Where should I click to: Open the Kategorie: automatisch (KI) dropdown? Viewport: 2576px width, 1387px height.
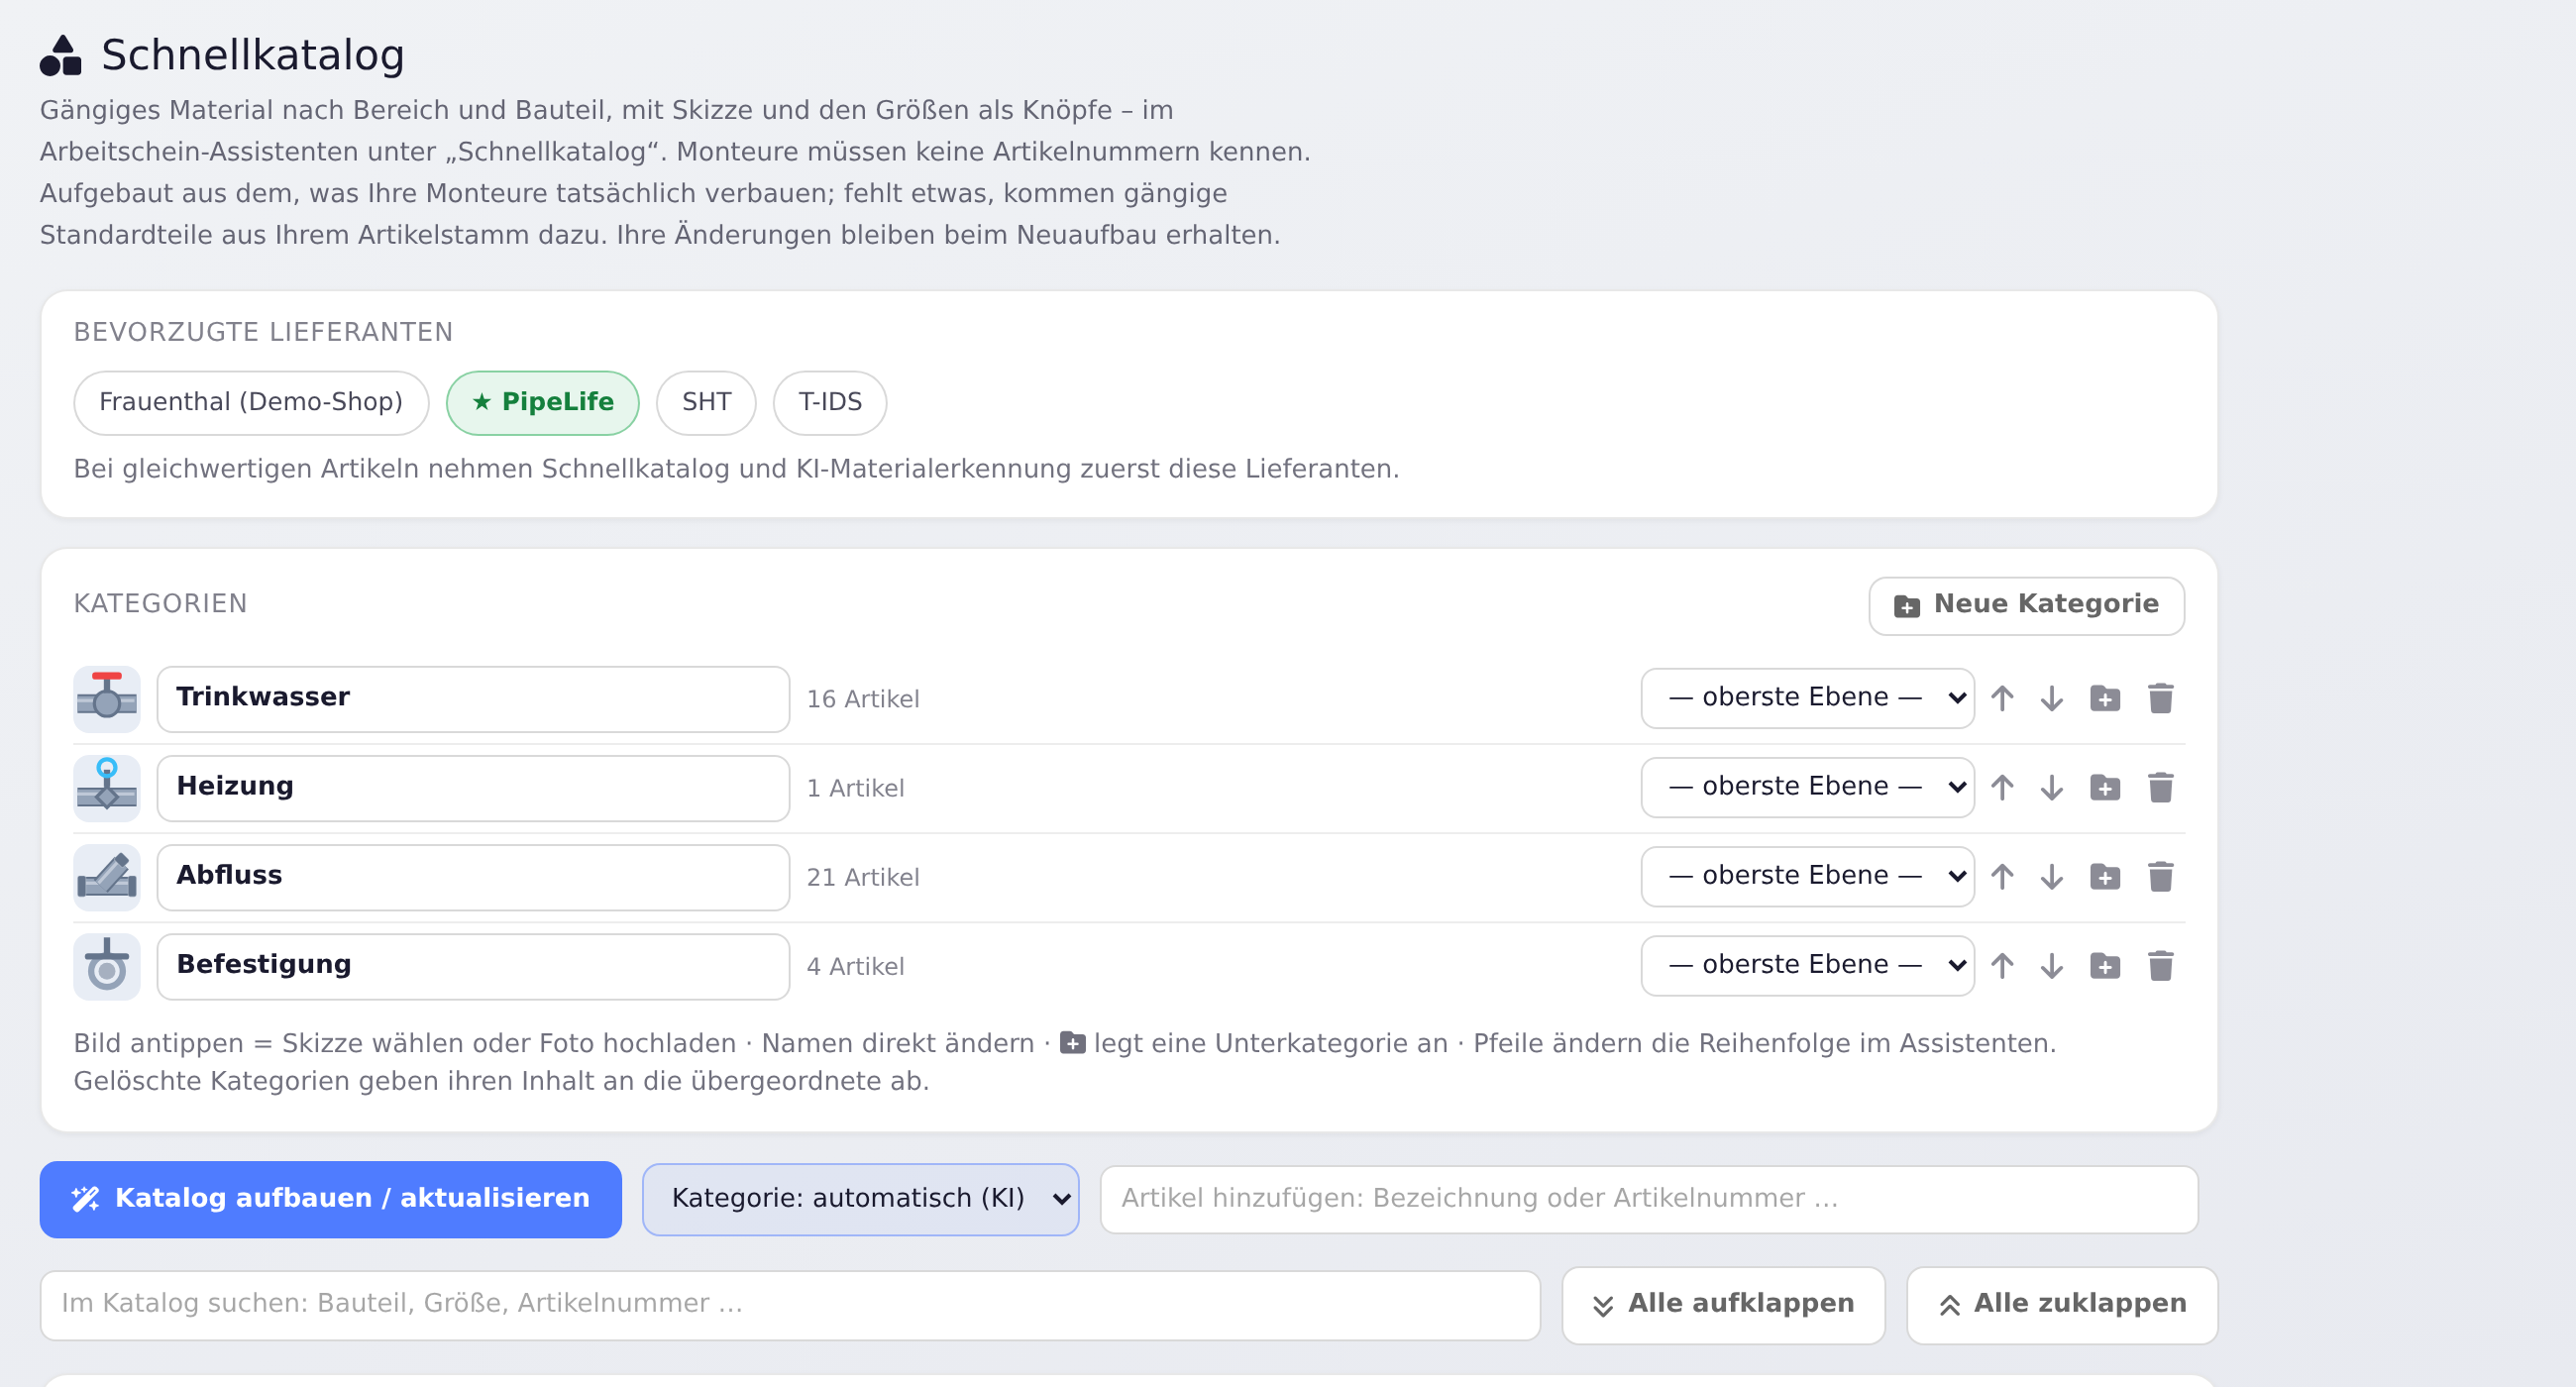coord(860,1198)
